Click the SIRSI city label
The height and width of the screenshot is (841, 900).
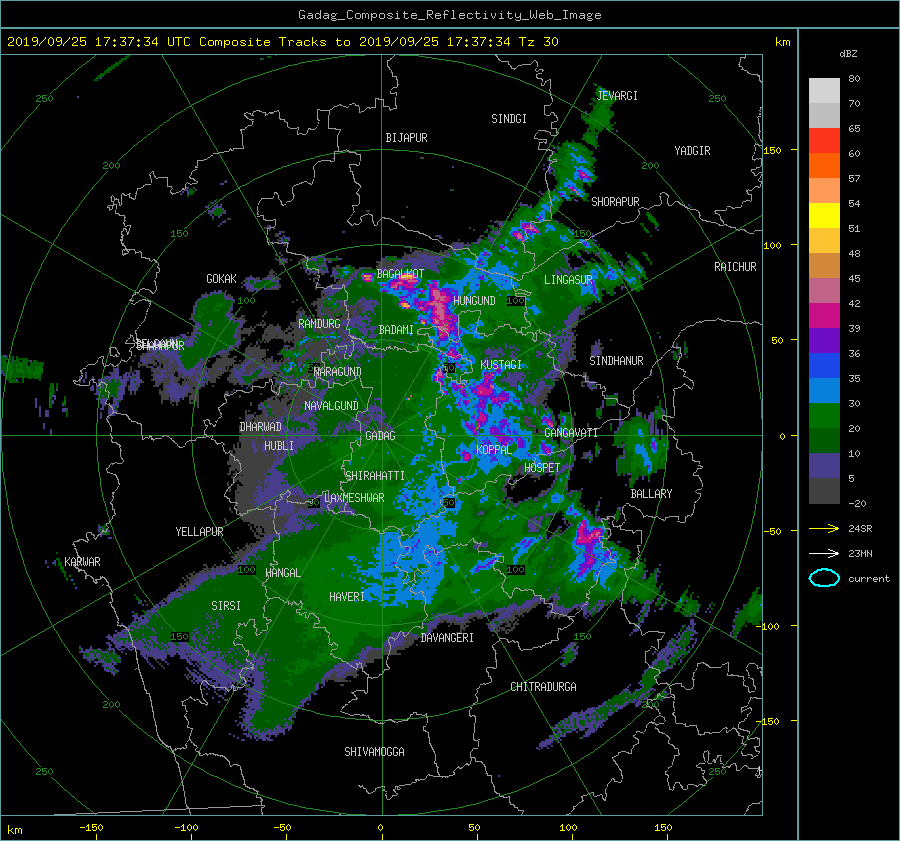click(x=226, y=606)
